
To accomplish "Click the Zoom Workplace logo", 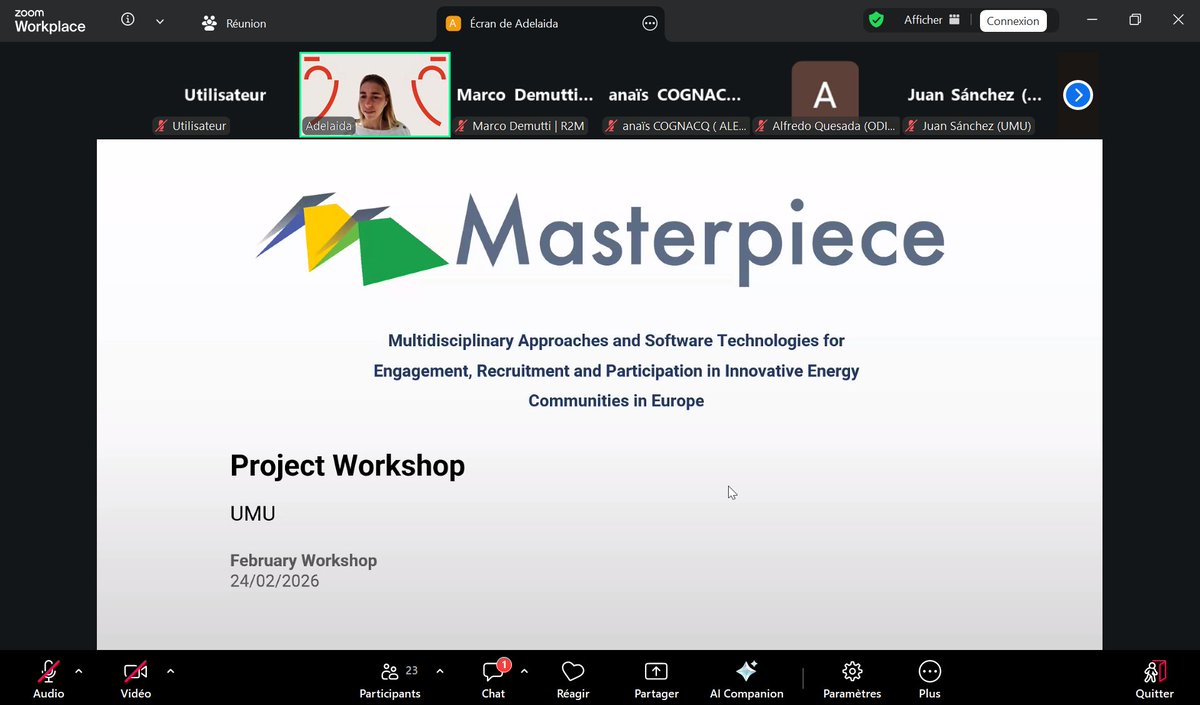I will tap(50, 22).
